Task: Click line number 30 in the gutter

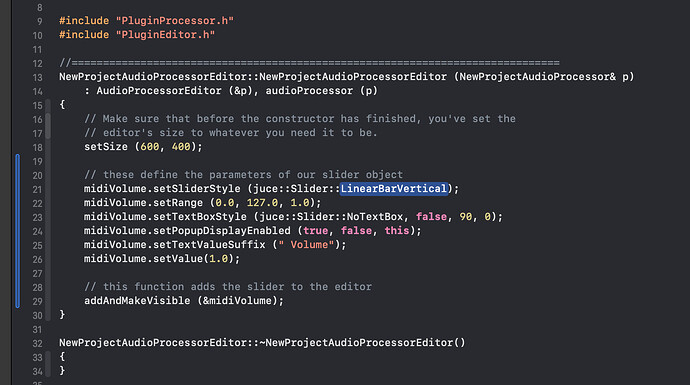Action: click(x=37, y=315)
